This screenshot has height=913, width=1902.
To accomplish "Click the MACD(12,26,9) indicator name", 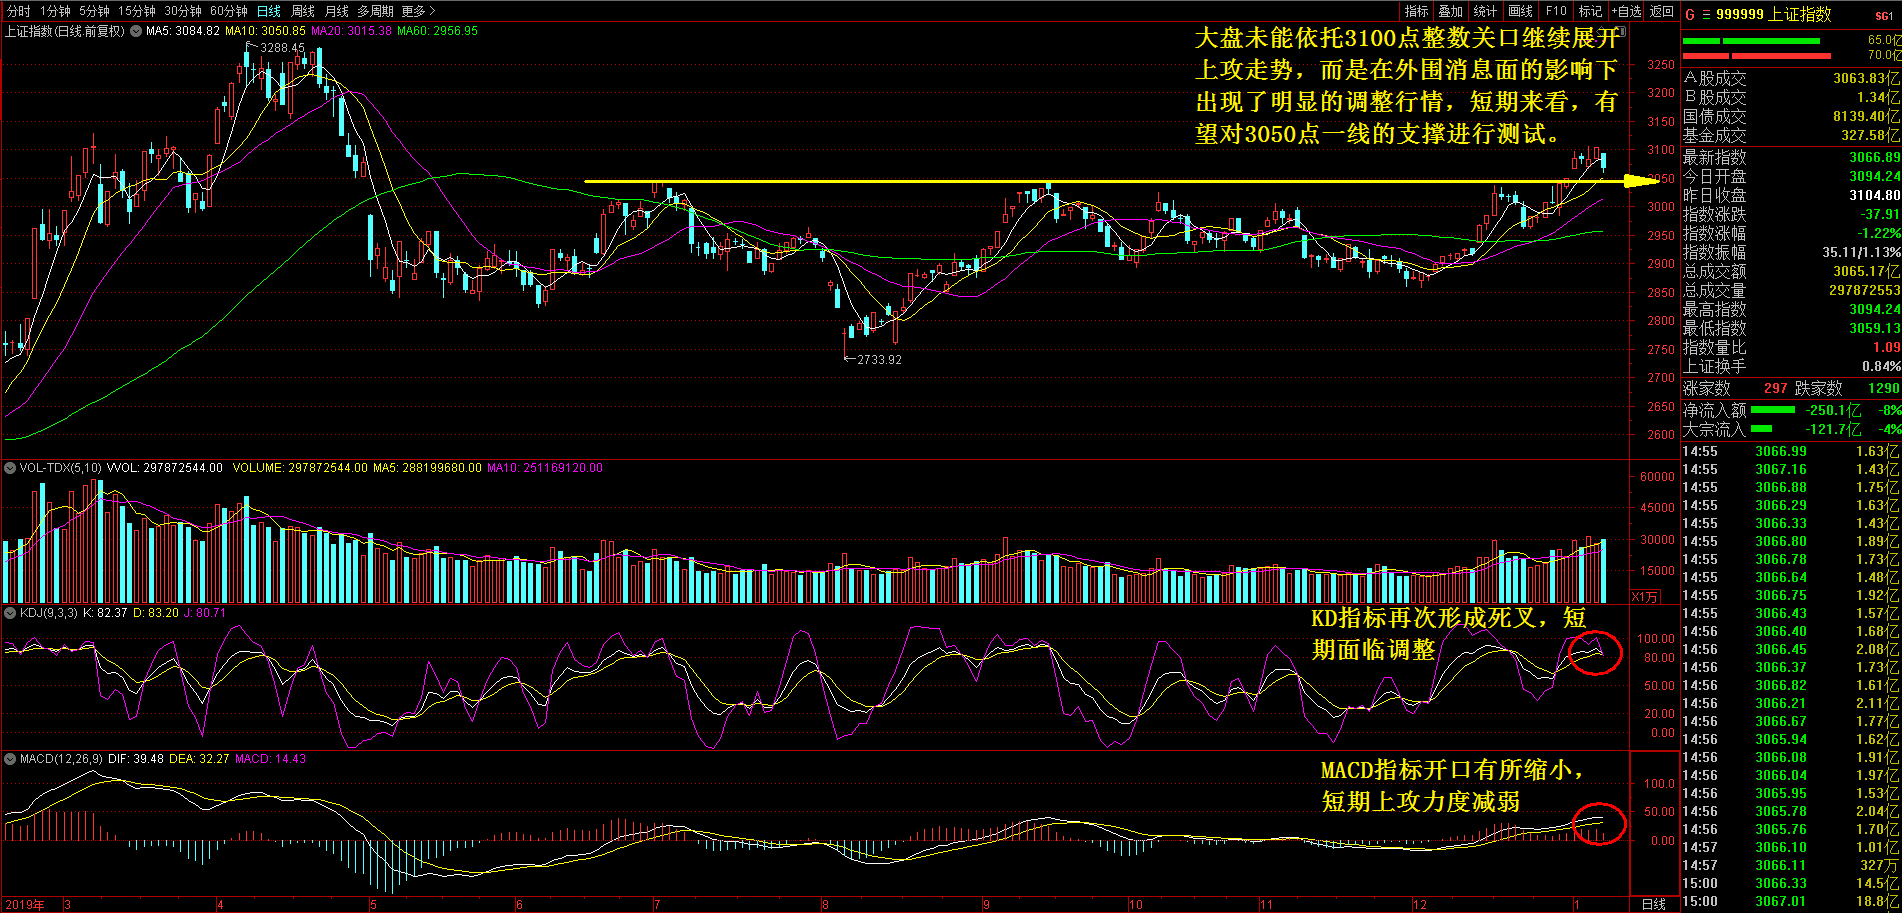I will coord(61,759).
